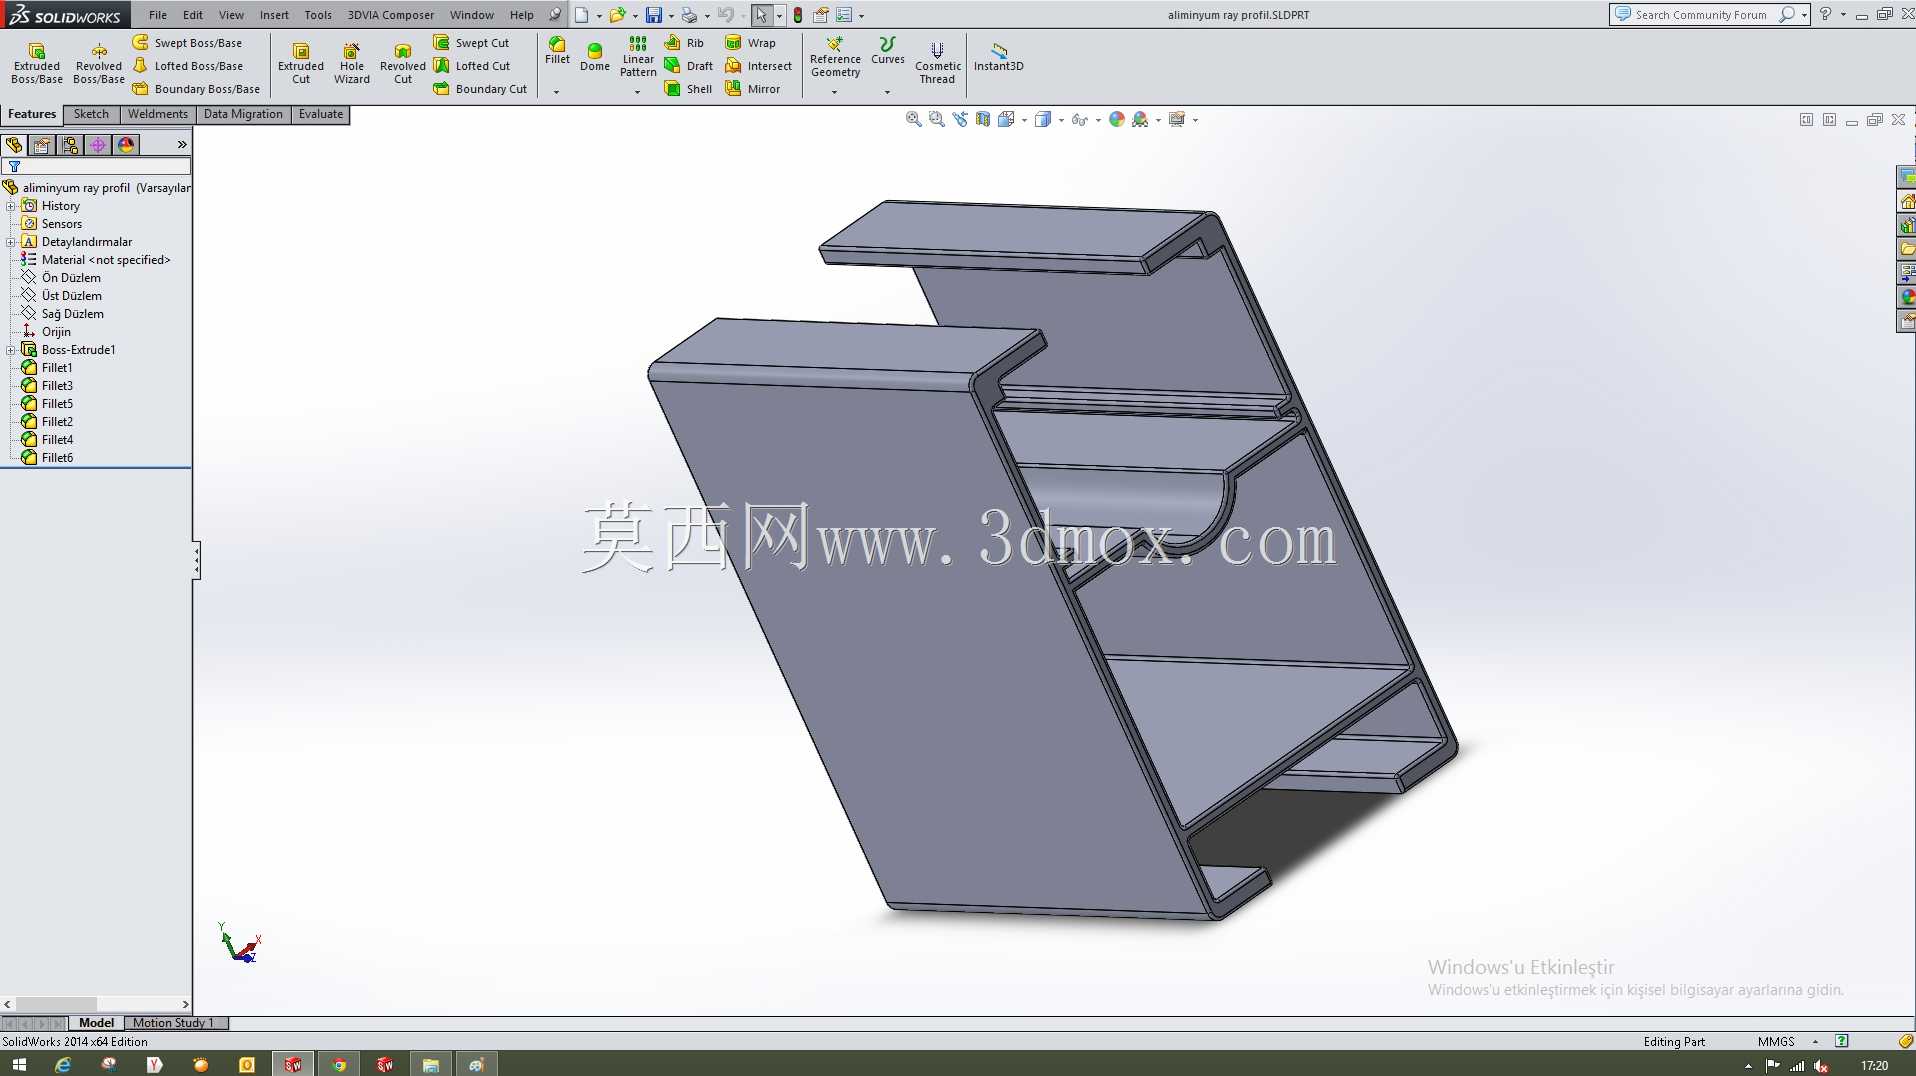Click the feature tree horizontal scrollbar

[x=96, y=1004]
